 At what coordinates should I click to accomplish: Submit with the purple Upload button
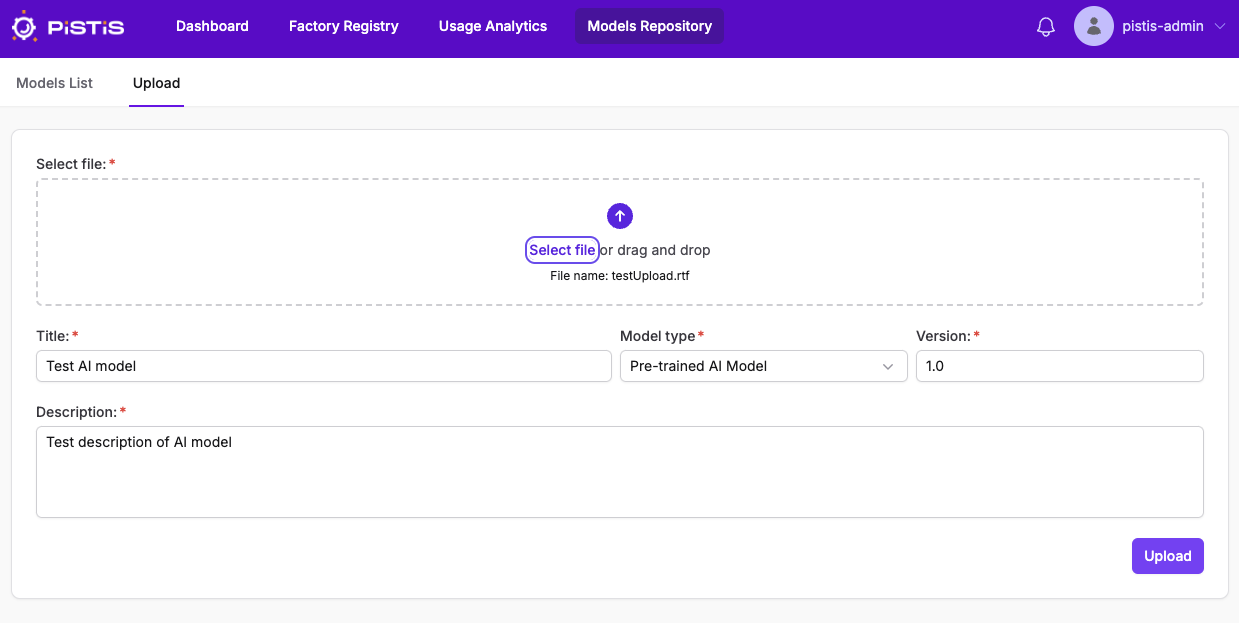coord(1167,556)
